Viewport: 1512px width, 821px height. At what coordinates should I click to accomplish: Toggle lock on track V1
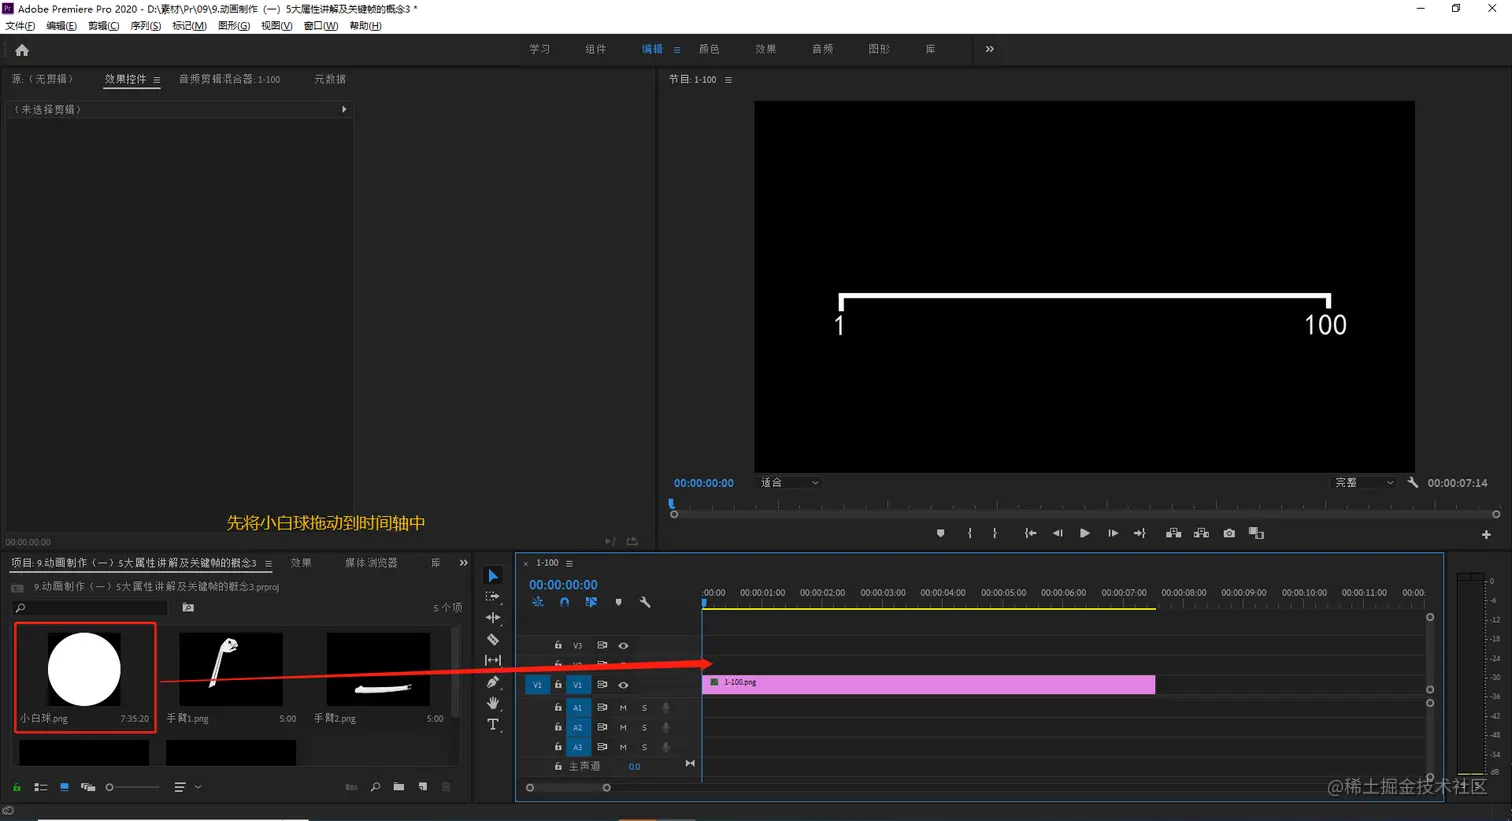coord(558,685)
